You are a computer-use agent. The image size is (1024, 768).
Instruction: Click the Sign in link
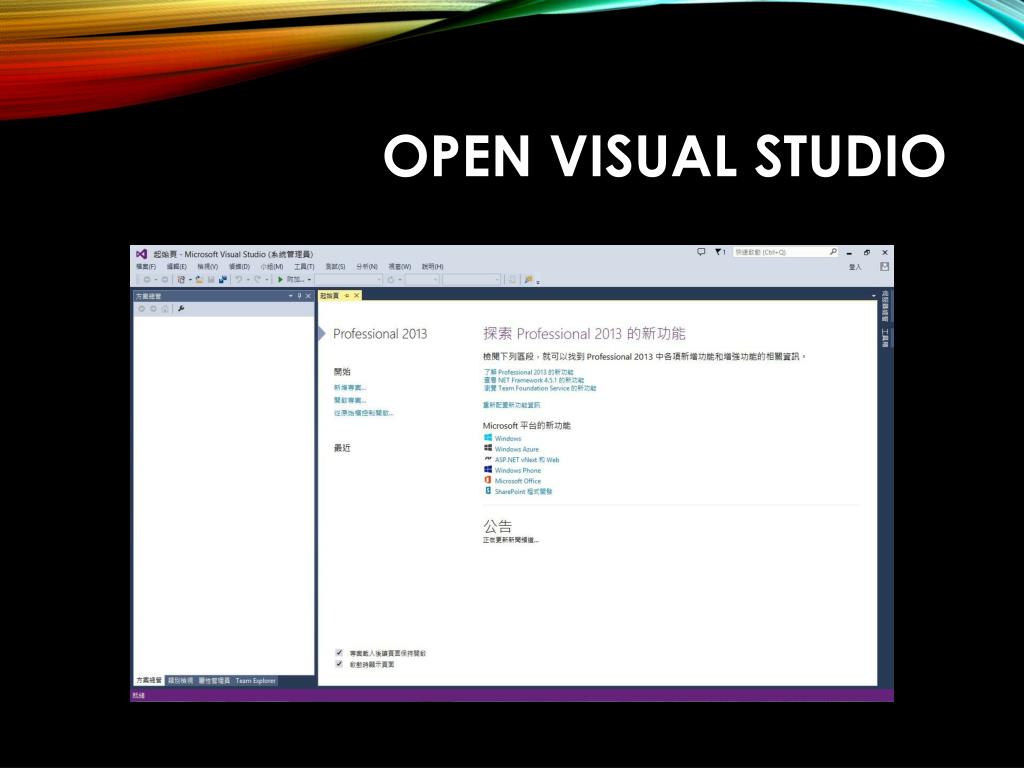856,267
